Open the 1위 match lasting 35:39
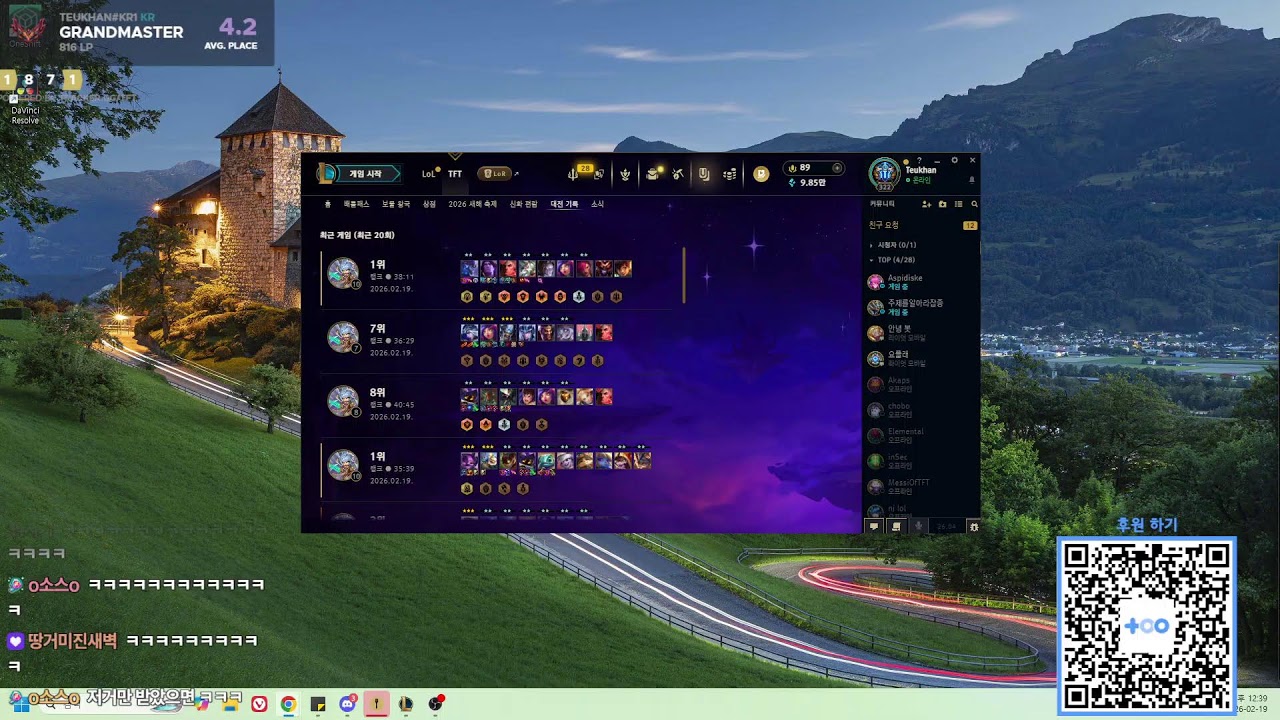This screenshot has width=1280, height=720. 497,470
